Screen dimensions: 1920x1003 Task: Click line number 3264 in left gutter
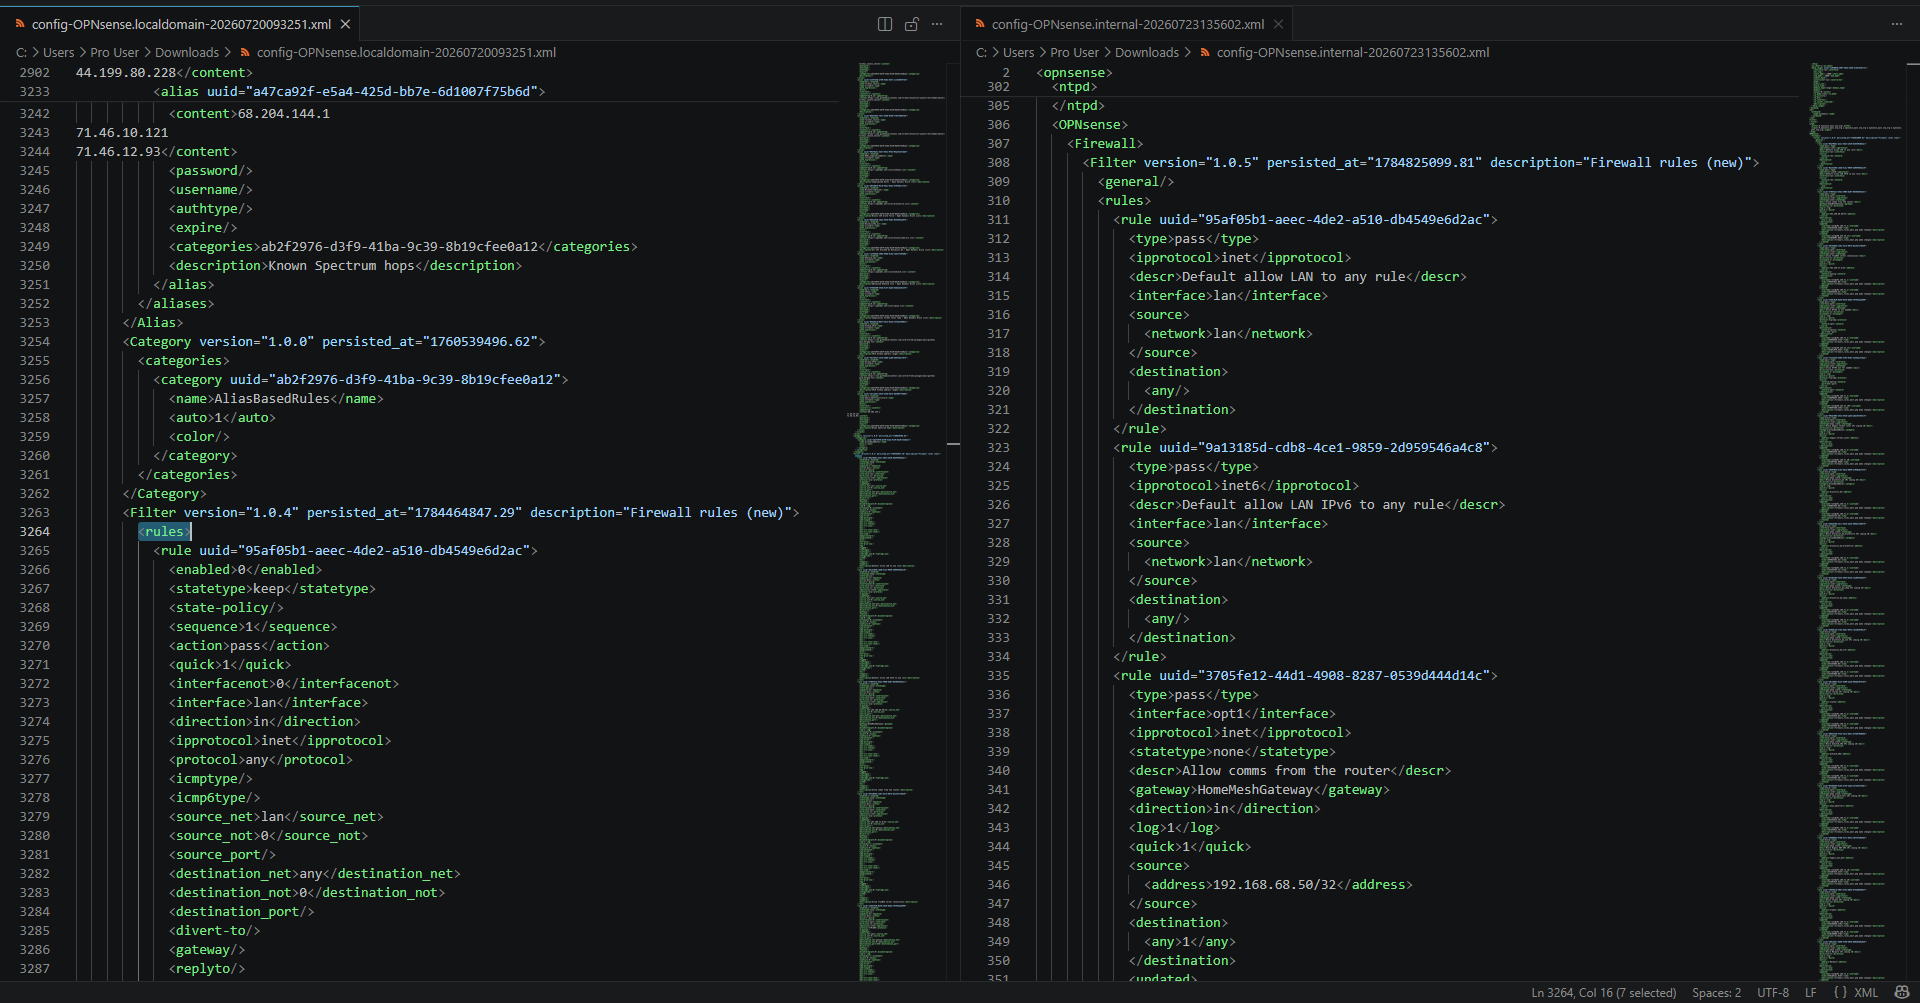pyautogui.click(x=35, y=532)
